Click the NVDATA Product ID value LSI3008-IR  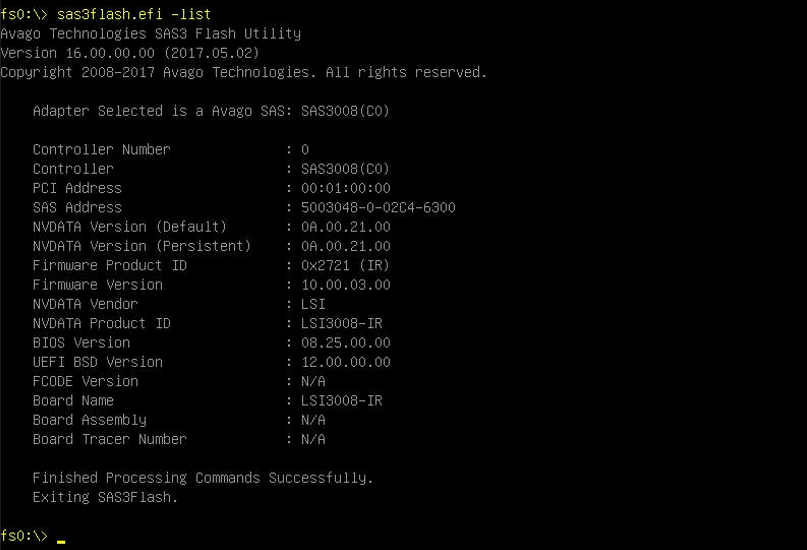click(x=342, y=324)
